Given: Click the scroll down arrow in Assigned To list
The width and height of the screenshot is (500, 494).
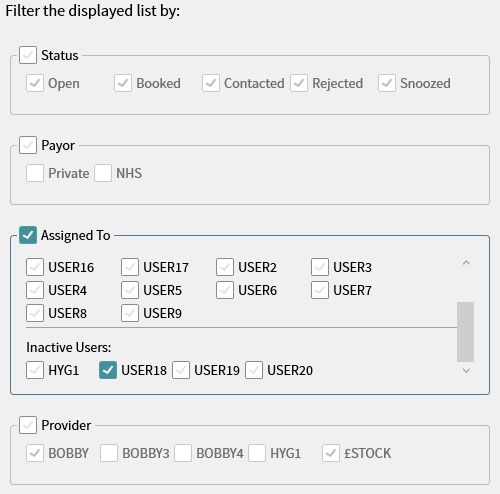Looking at the screenshot, I should coord(466,370).
